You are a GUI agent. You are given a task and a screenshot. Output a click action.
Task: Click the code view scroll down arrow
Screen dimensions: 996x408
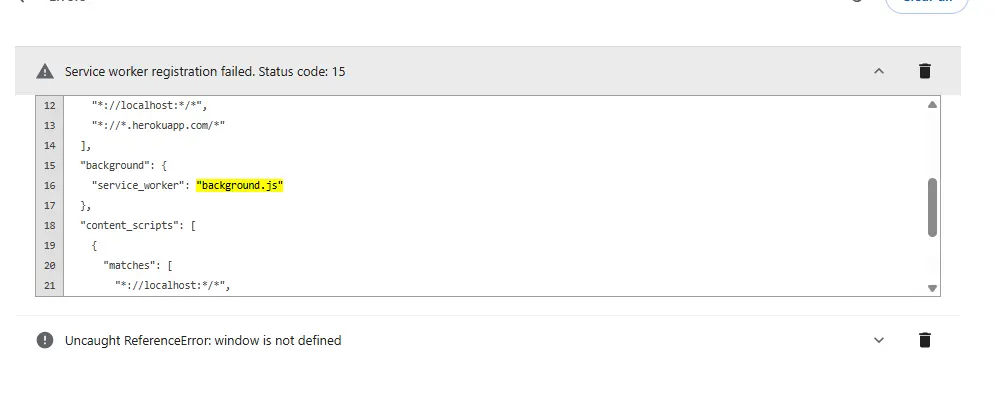pyautogui.click(x=932, y=289)
